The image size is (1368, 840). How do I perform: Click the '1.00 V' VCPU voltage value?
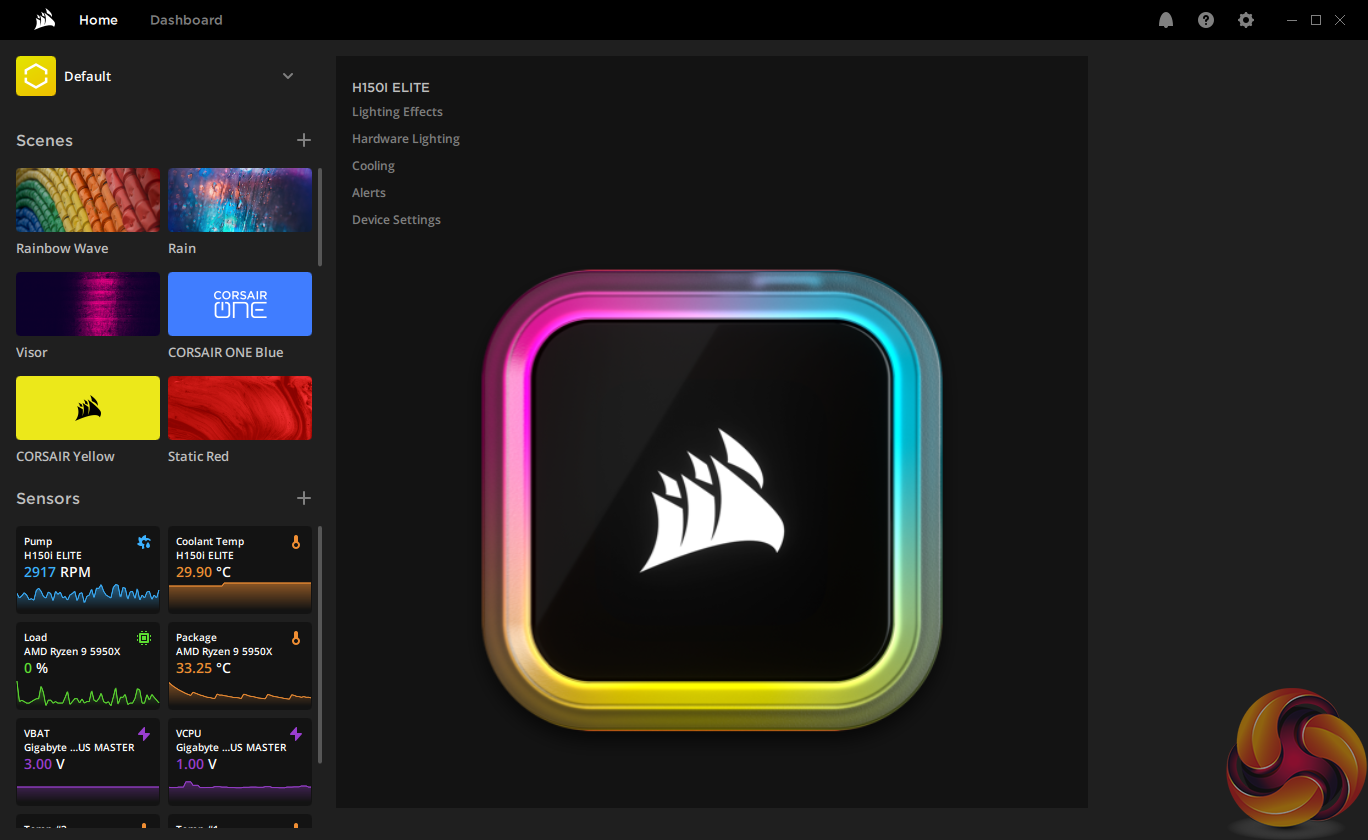(x=196, y=765)
